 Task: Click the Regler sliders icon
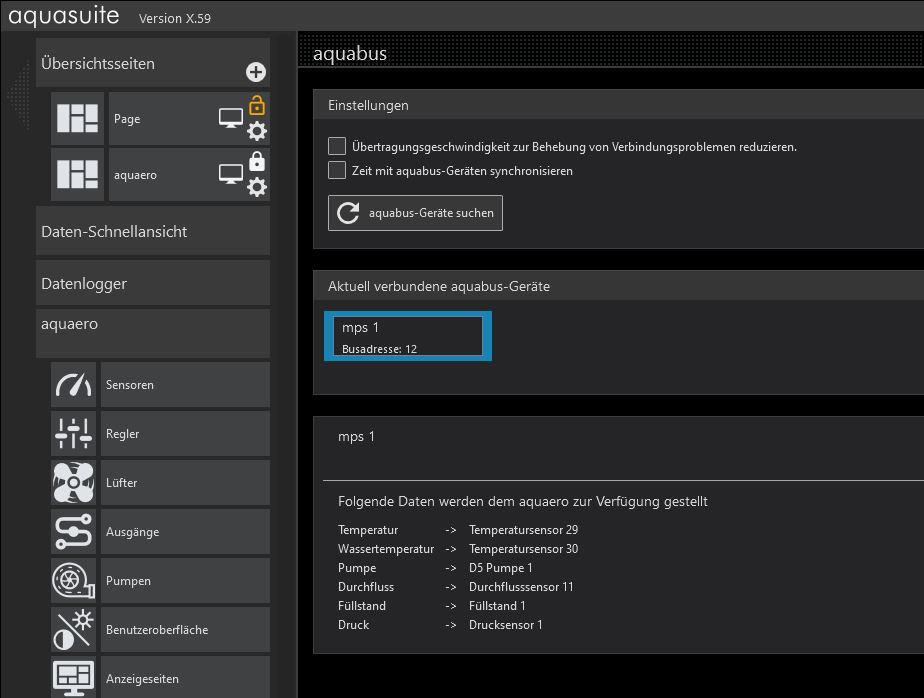pyautogui.click(x=73, y=433)
